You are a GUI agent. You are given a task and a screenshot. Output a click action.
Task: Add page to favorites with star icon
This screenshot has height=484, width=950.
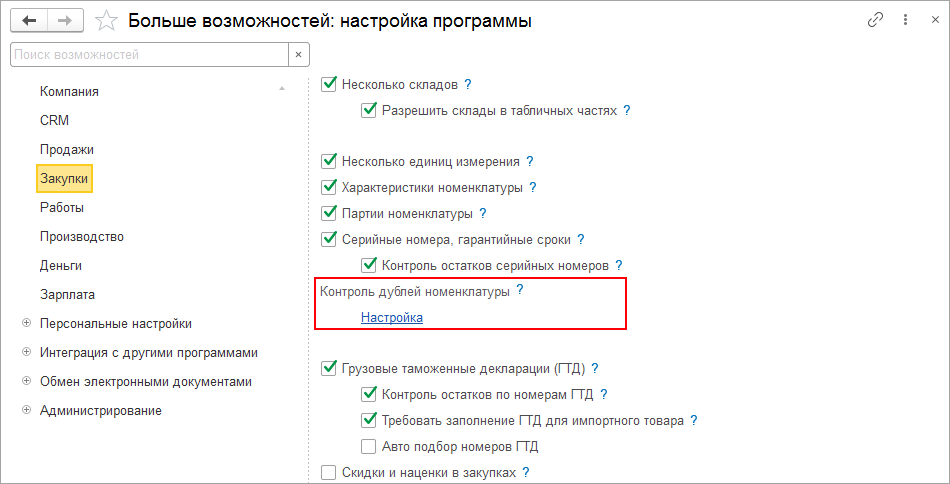click(103, 20)
